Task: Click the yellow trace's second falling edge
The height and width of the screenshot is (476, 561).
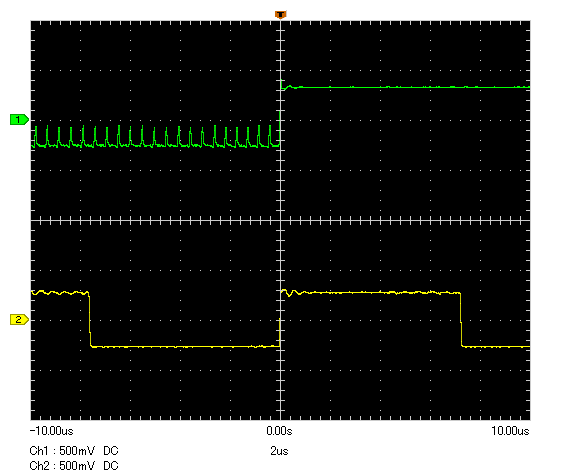Action: (461, 320)
